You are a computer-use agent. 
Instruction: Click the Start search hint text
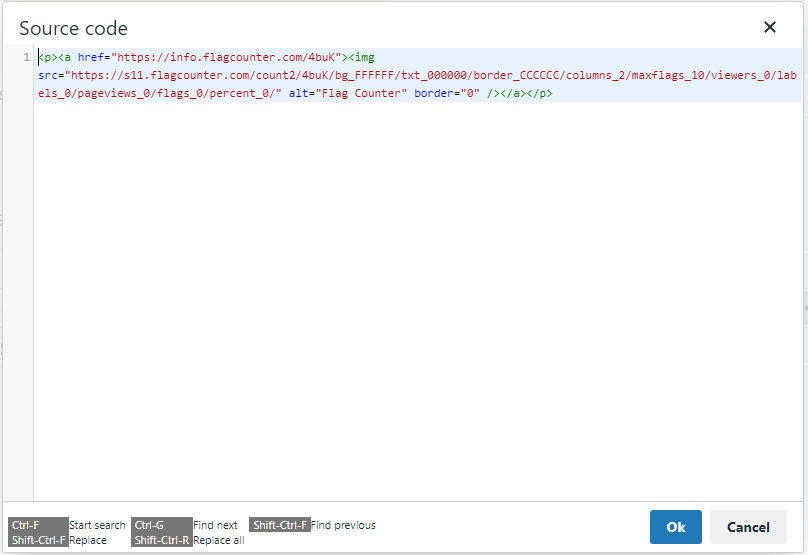(x=97, y=525)
